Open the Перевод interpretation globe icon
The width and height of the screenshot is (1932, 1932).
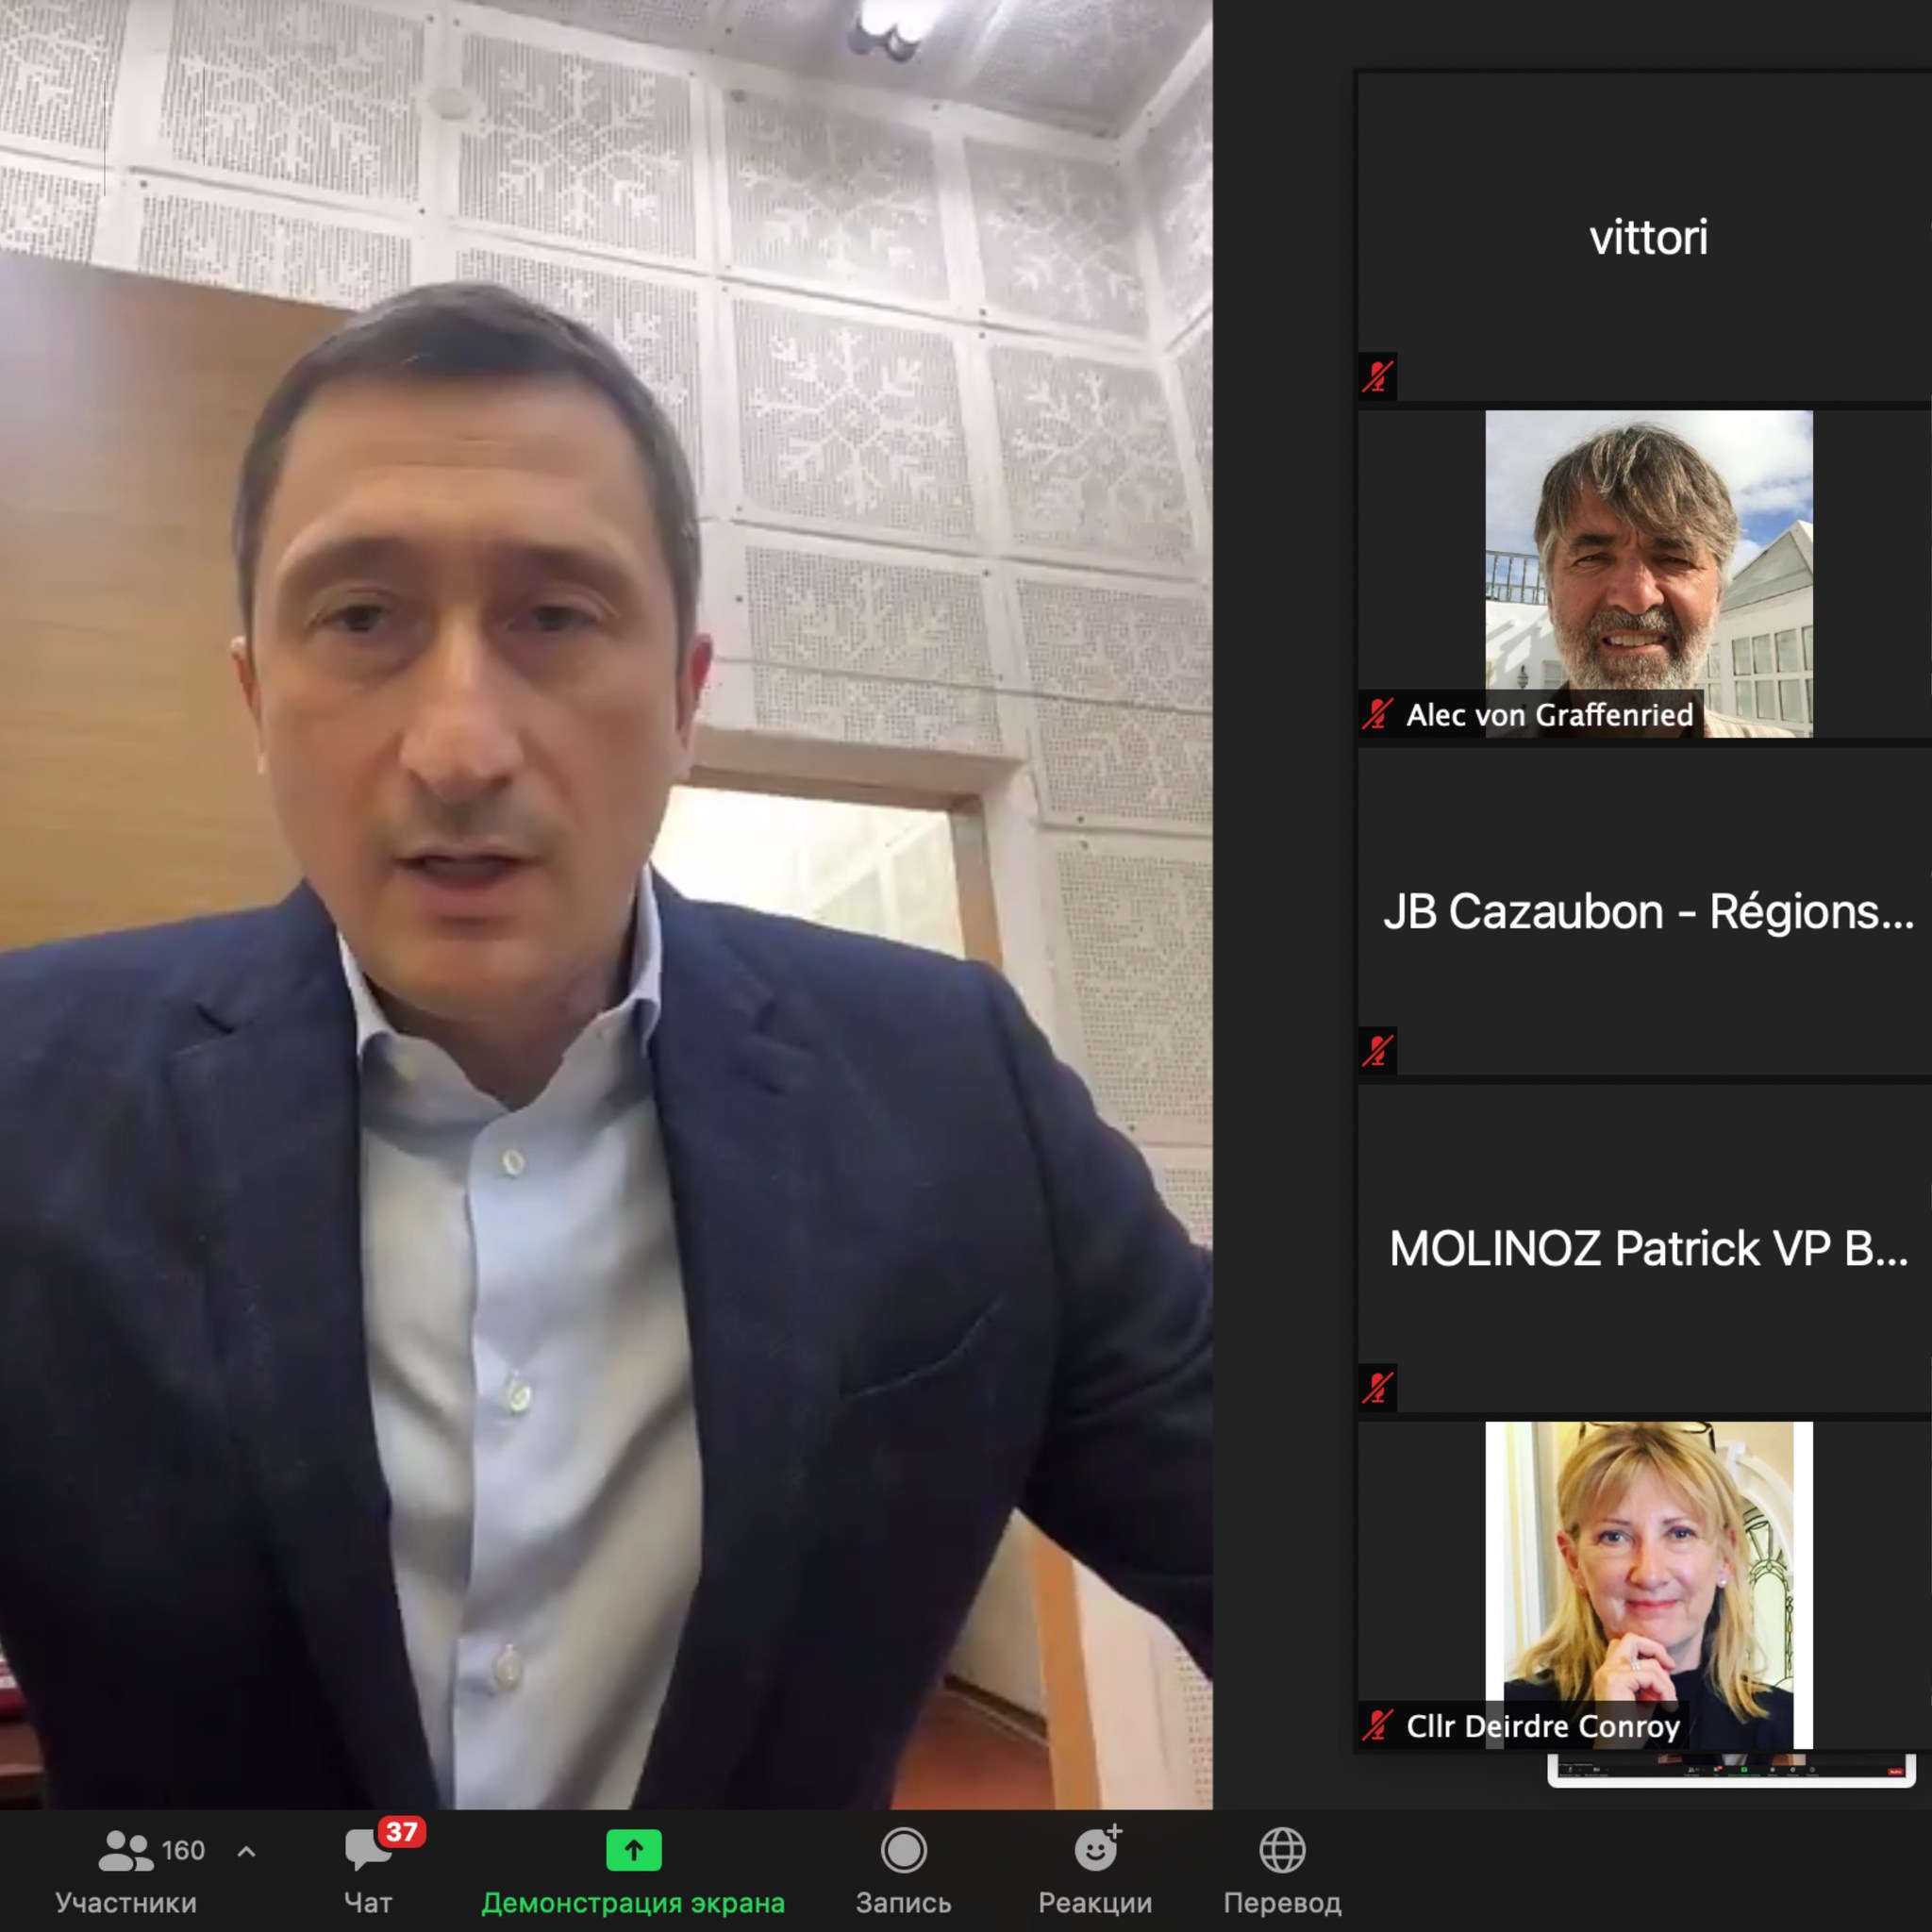coord(1282,1850)
